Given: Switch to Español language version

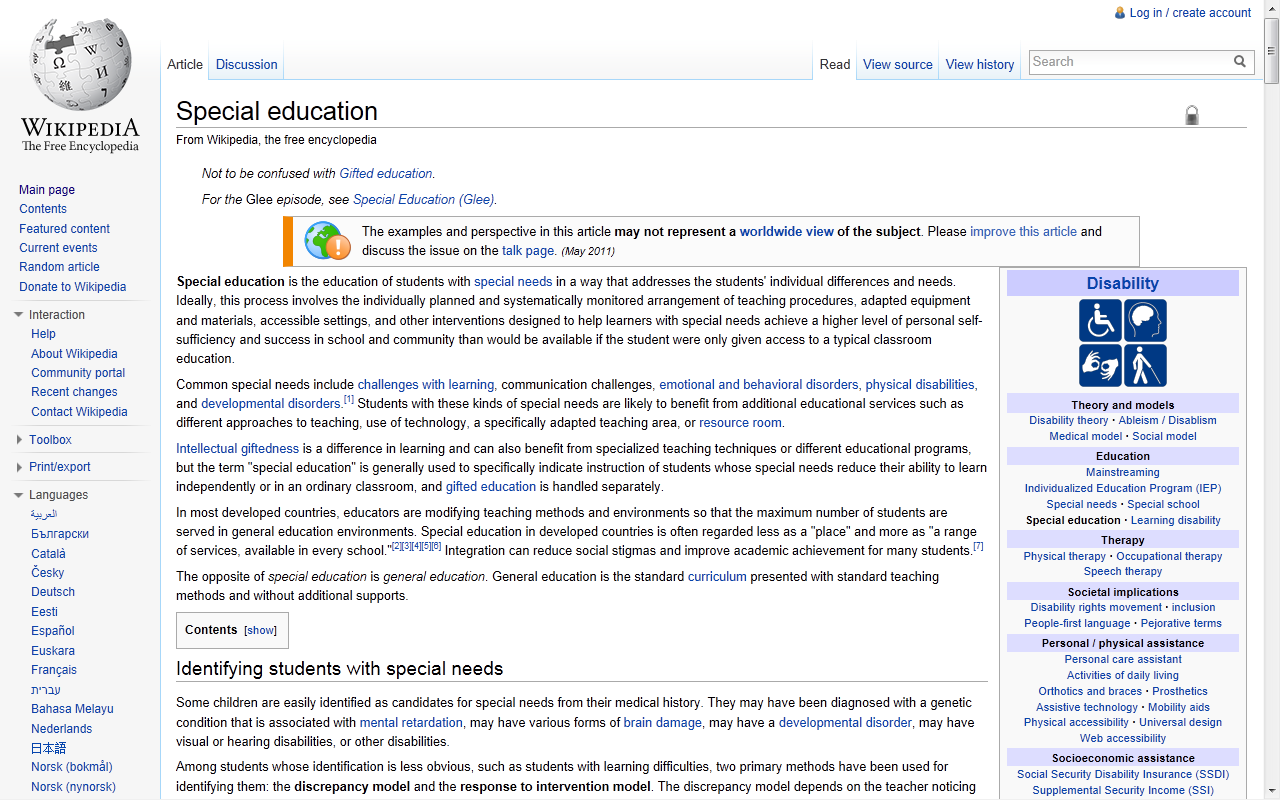Looking at the screenshot, I should pyautogui.click(x=53, y=631).
